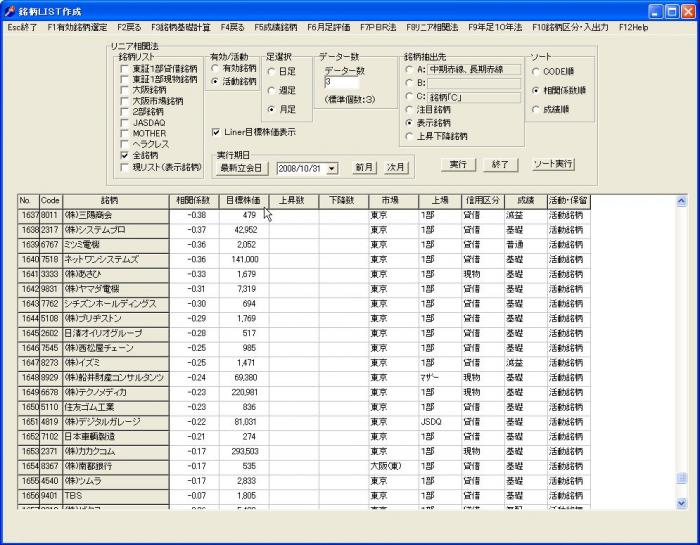Enable the 東証1部現物銘柄 checkbox
This screenshot has width=700, height=545.
125,79
